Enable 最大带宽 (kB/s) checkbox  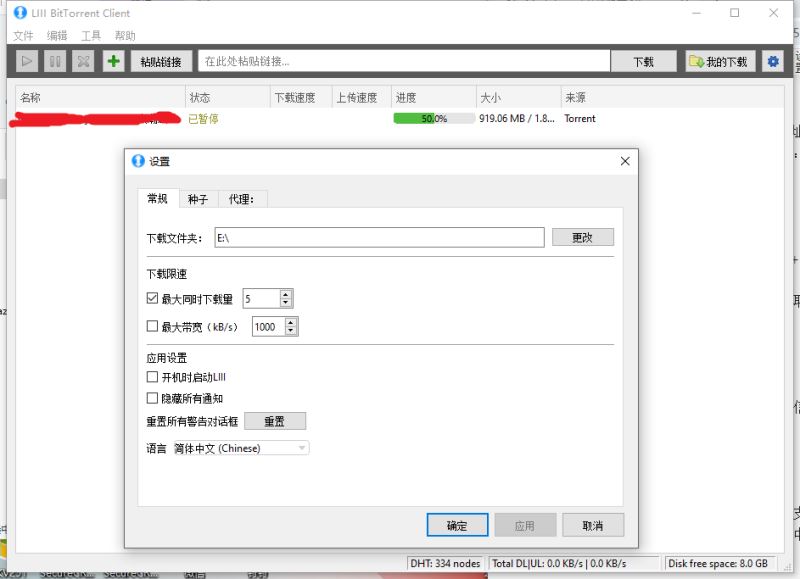point(152,326)
